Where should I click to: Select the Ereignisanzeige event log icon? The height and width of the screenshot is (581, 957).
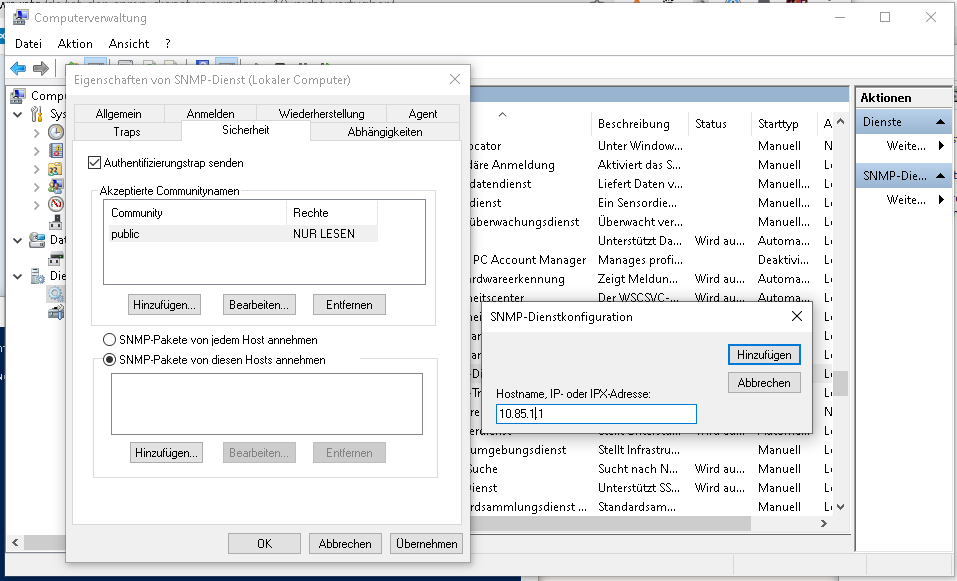56,152
